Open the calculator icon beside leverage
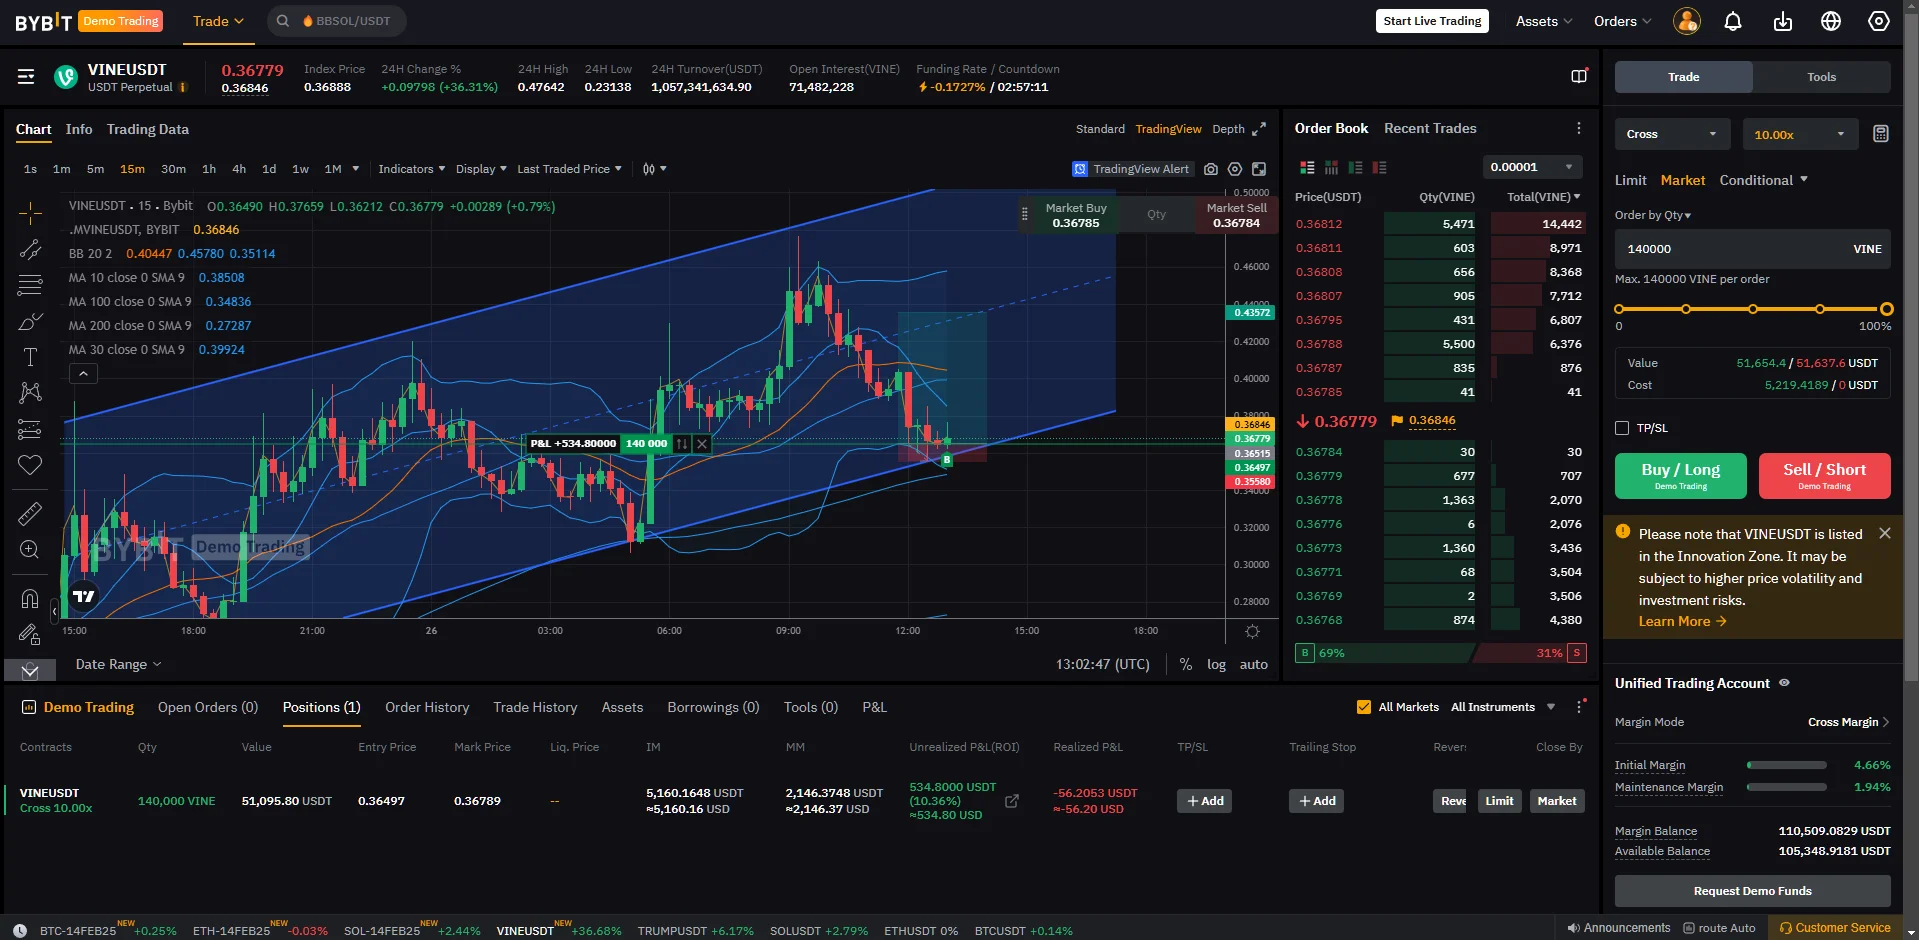1919x940 pixels. [1880, 134]
